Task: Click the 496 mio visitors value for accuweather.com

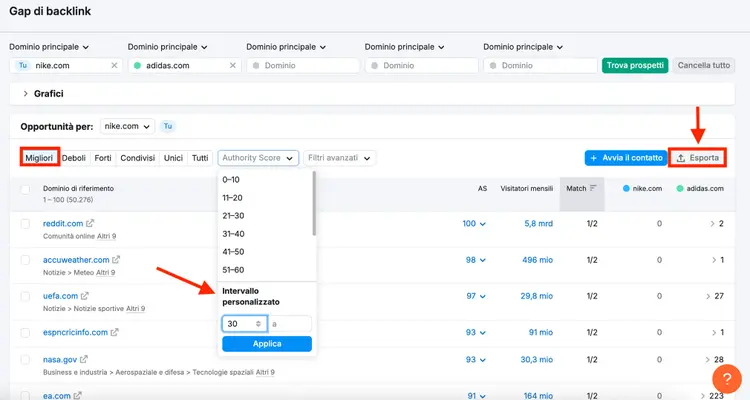Action: (537, 260)
